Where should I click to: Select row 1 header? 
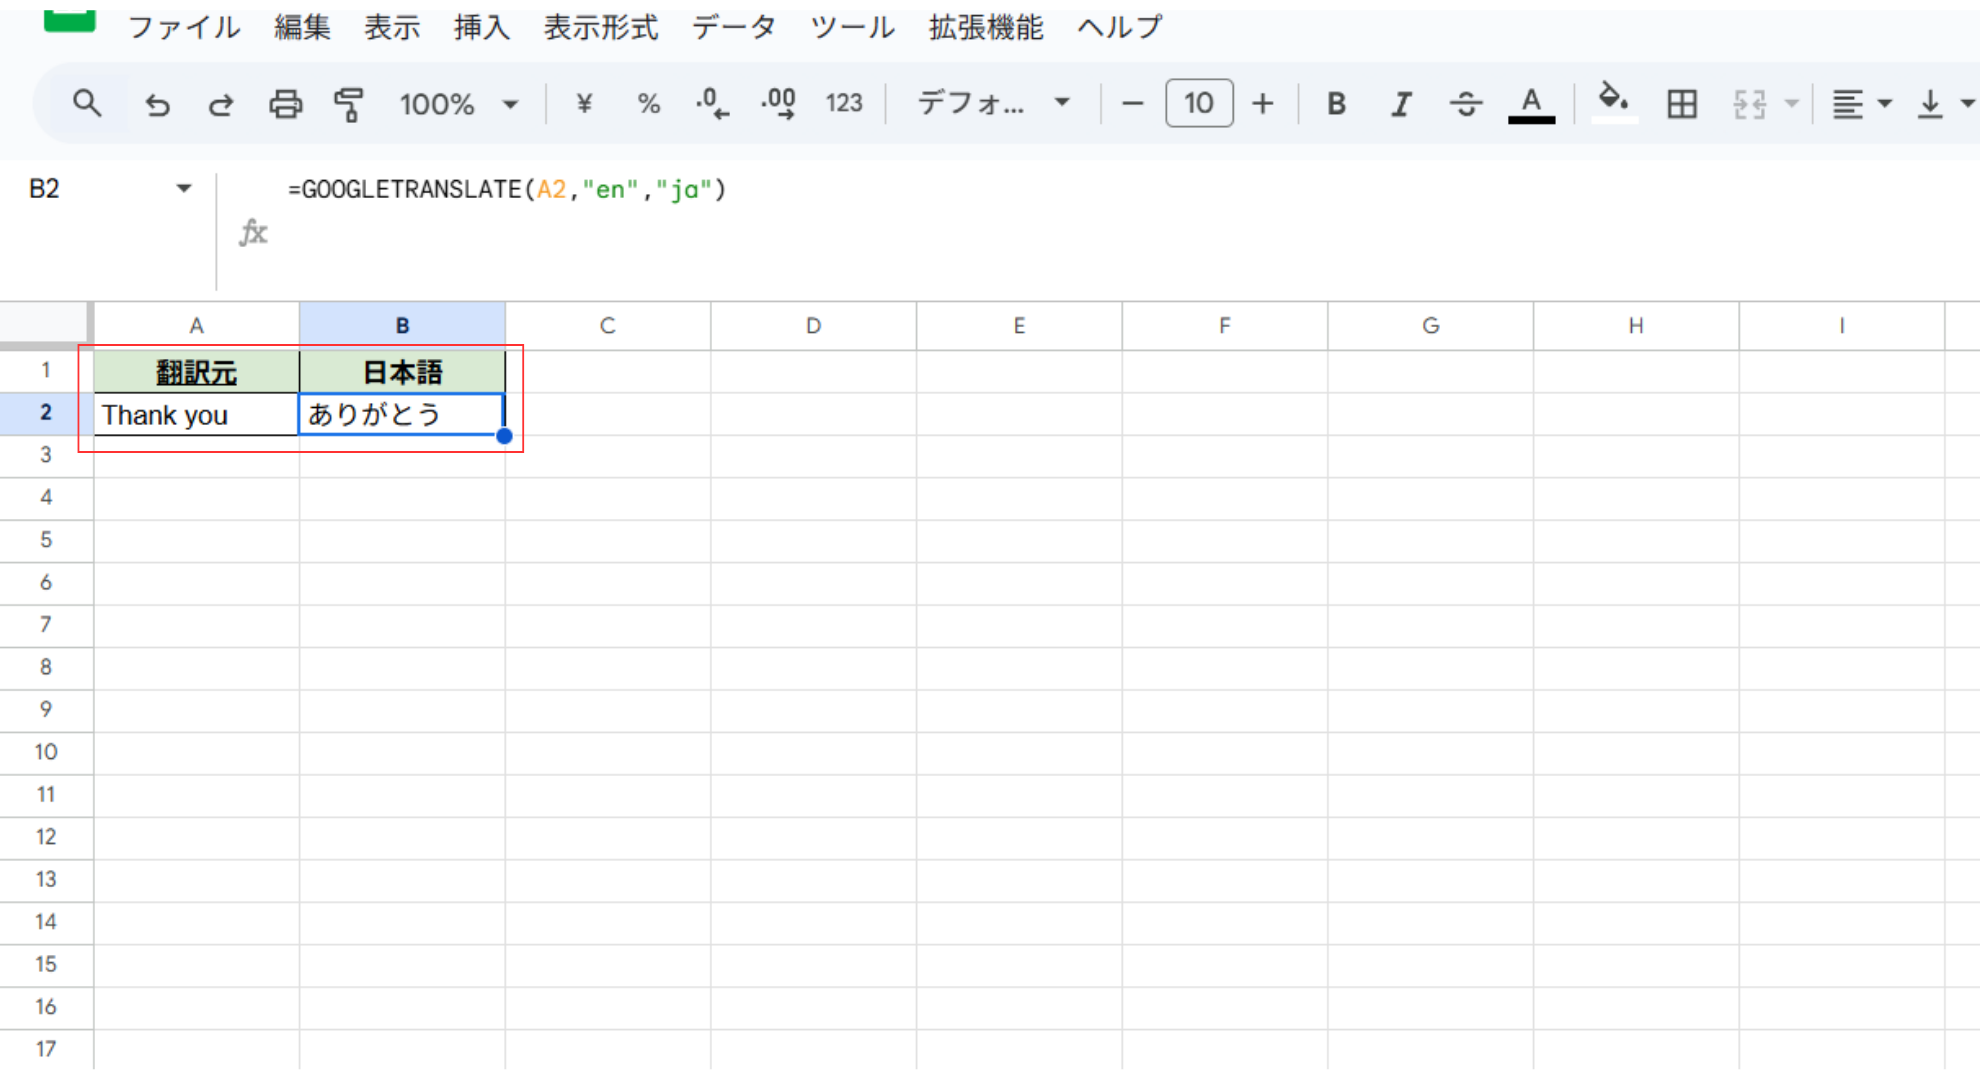point(46,371)
